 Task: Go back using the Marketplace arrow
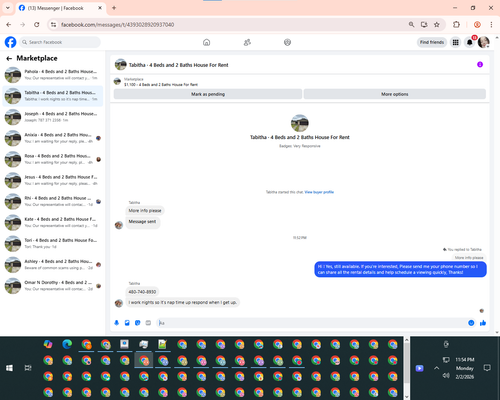[9, 58]
